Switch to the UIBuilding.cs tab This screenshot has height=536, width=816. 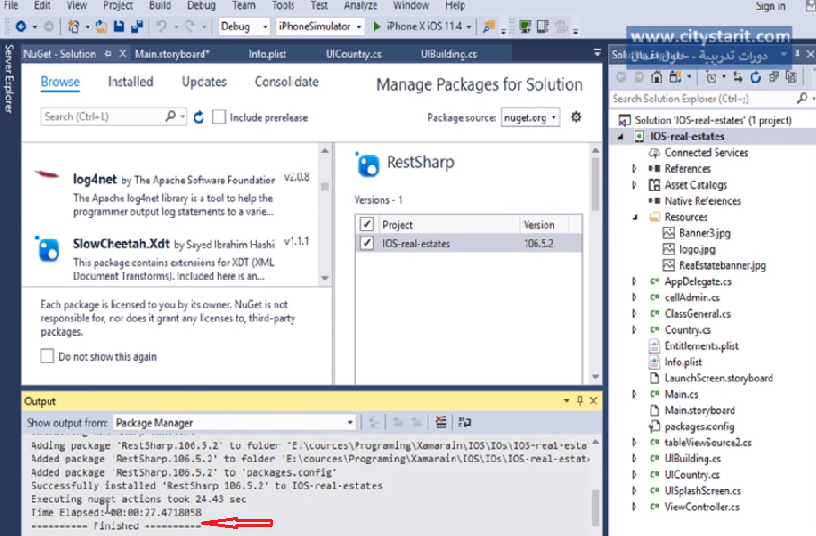449,54
